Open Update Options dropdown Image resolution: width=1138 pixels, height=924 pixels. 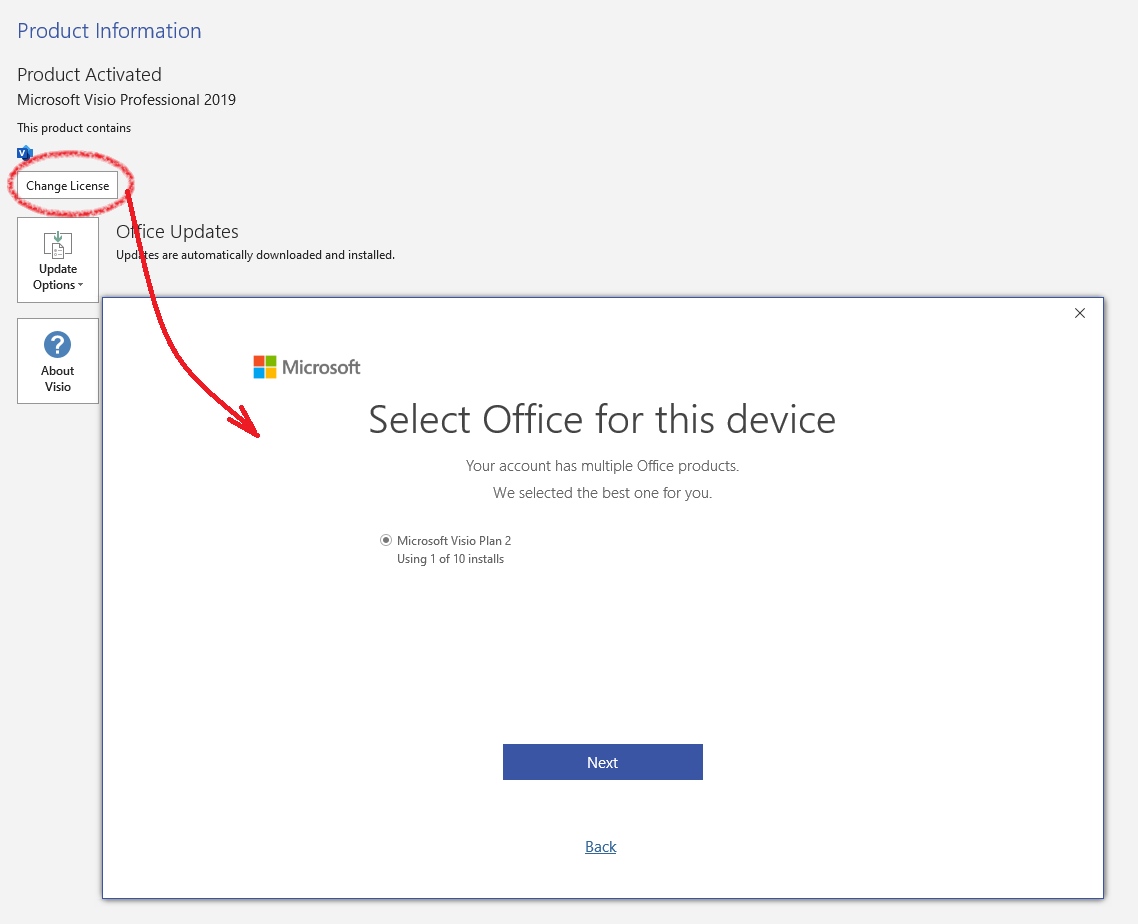[58, 260]
